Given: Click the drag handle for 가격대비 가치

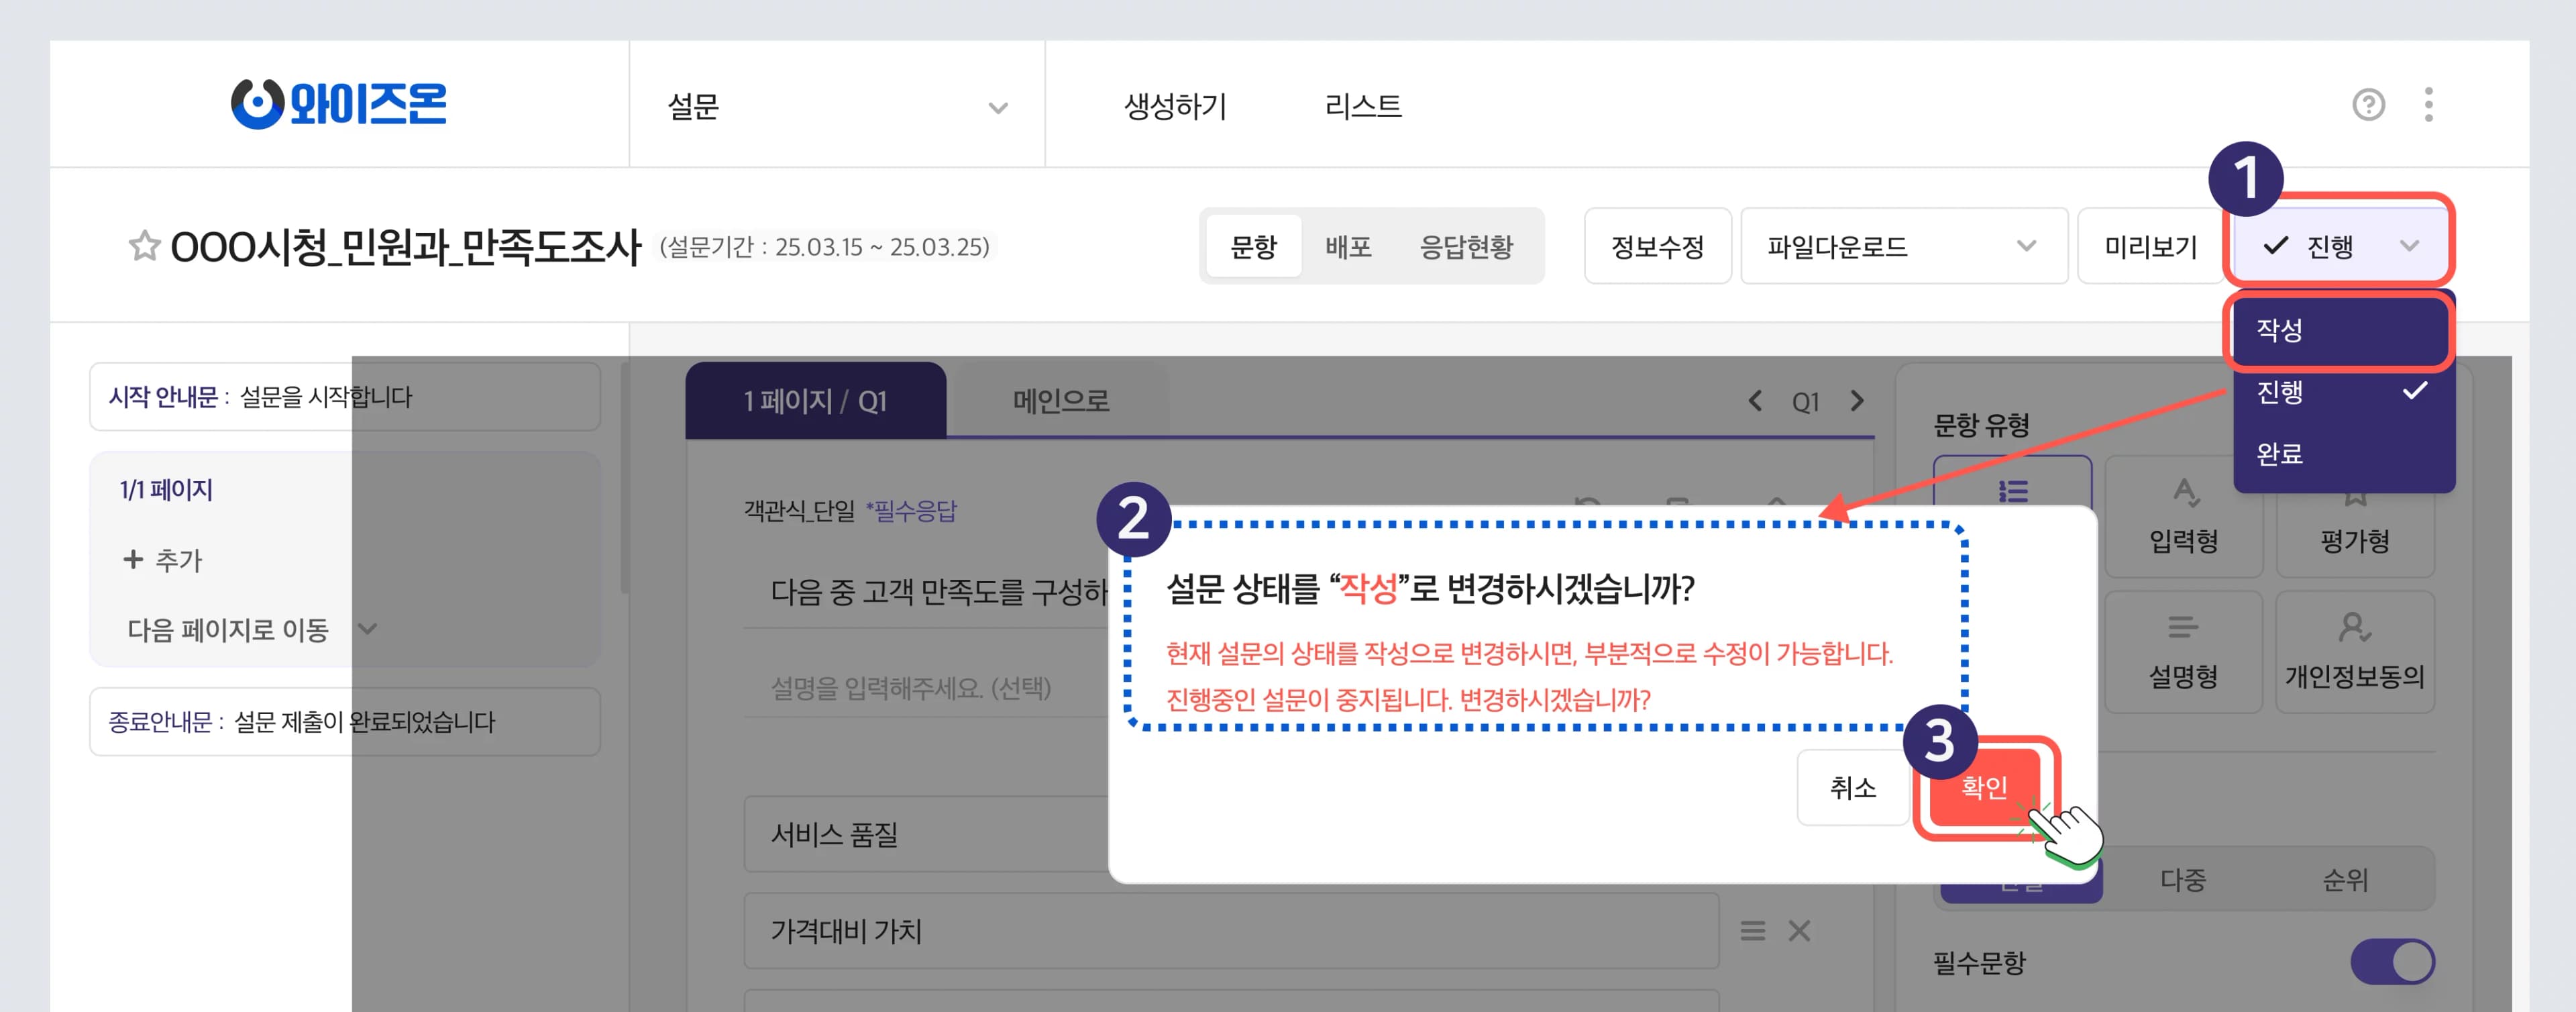Looking at the screenshot, I should coord(1752,931).
